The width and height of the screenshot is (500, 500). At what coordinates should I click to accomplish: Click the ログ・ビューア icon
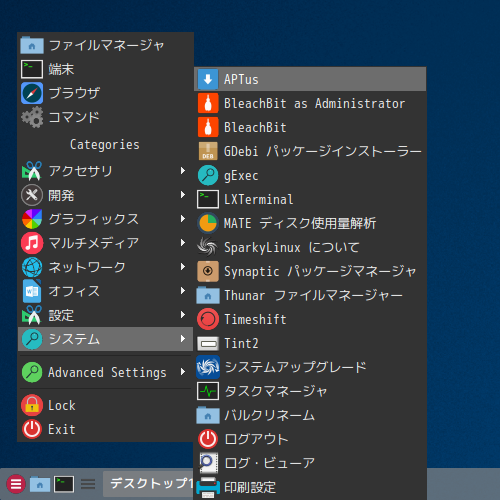point(208,463)
